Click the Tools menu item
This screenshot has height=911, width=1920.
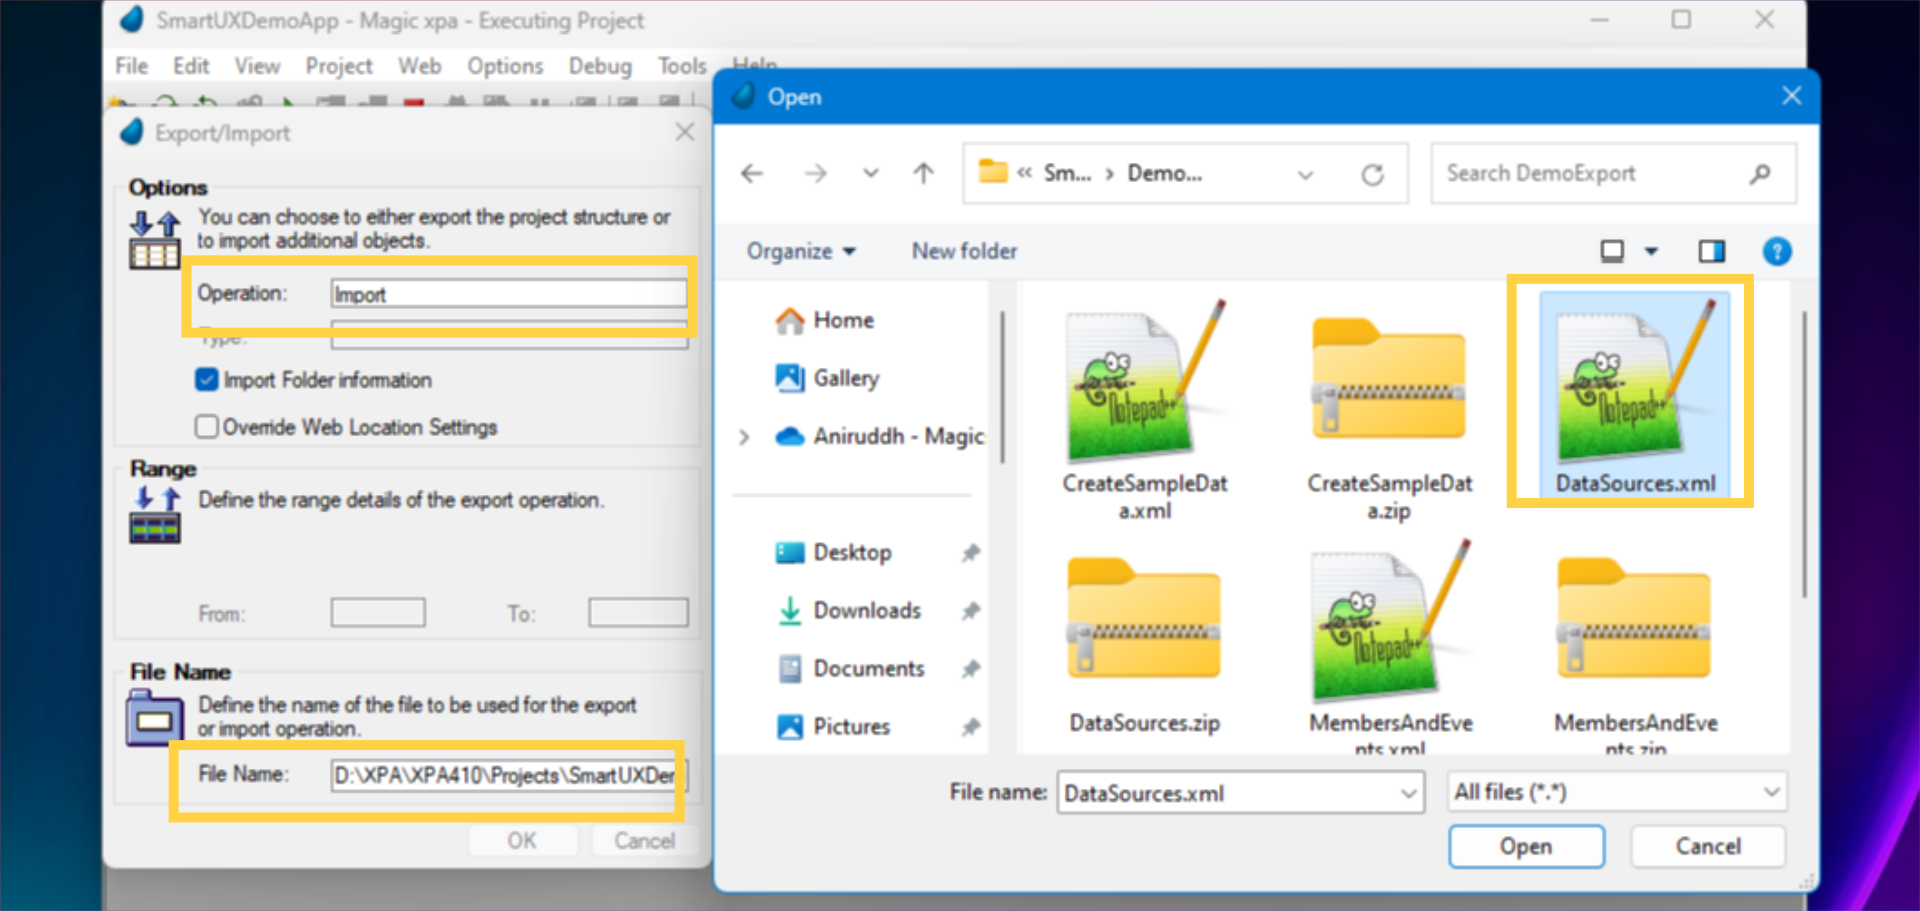pos(680,66)
